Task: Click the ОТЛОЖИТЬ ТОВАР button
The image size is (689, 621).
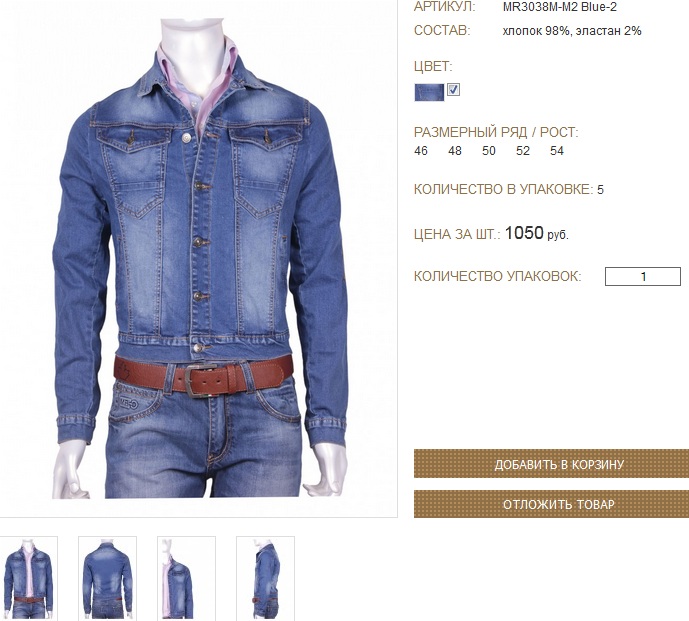Action: tap(551, 504)
